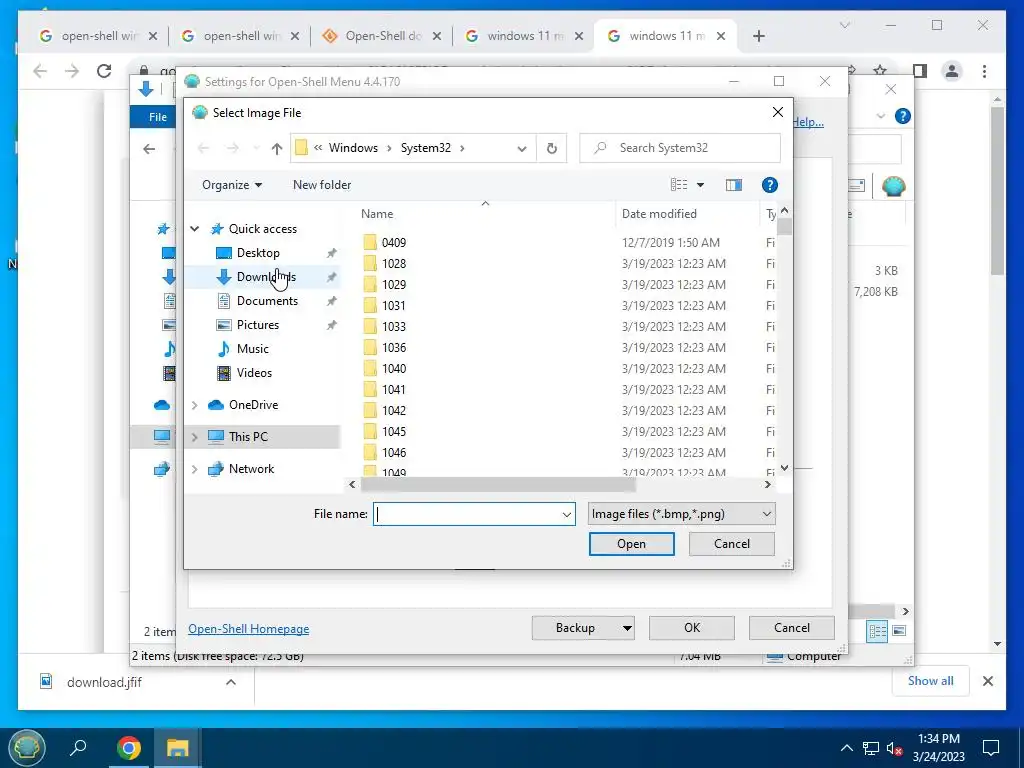Select the 0409 folder
The image size is (1024, 768).
coord(394,243)
